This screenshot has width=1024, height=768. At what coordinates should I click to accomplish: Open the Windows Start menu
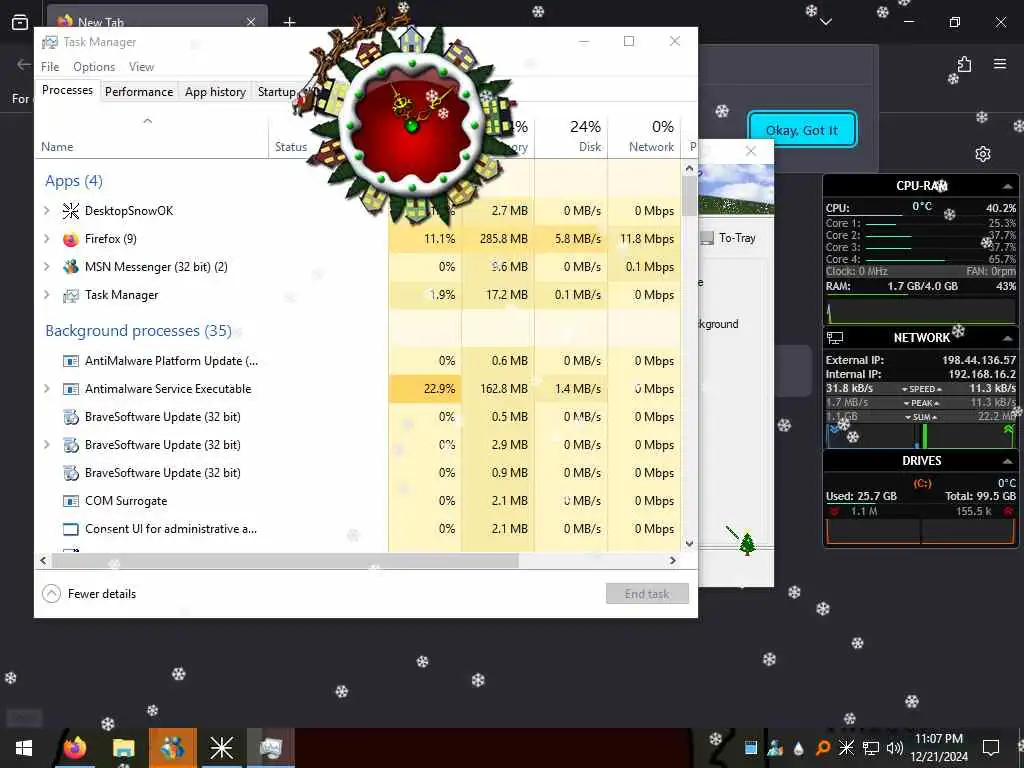tap(24, 748)
